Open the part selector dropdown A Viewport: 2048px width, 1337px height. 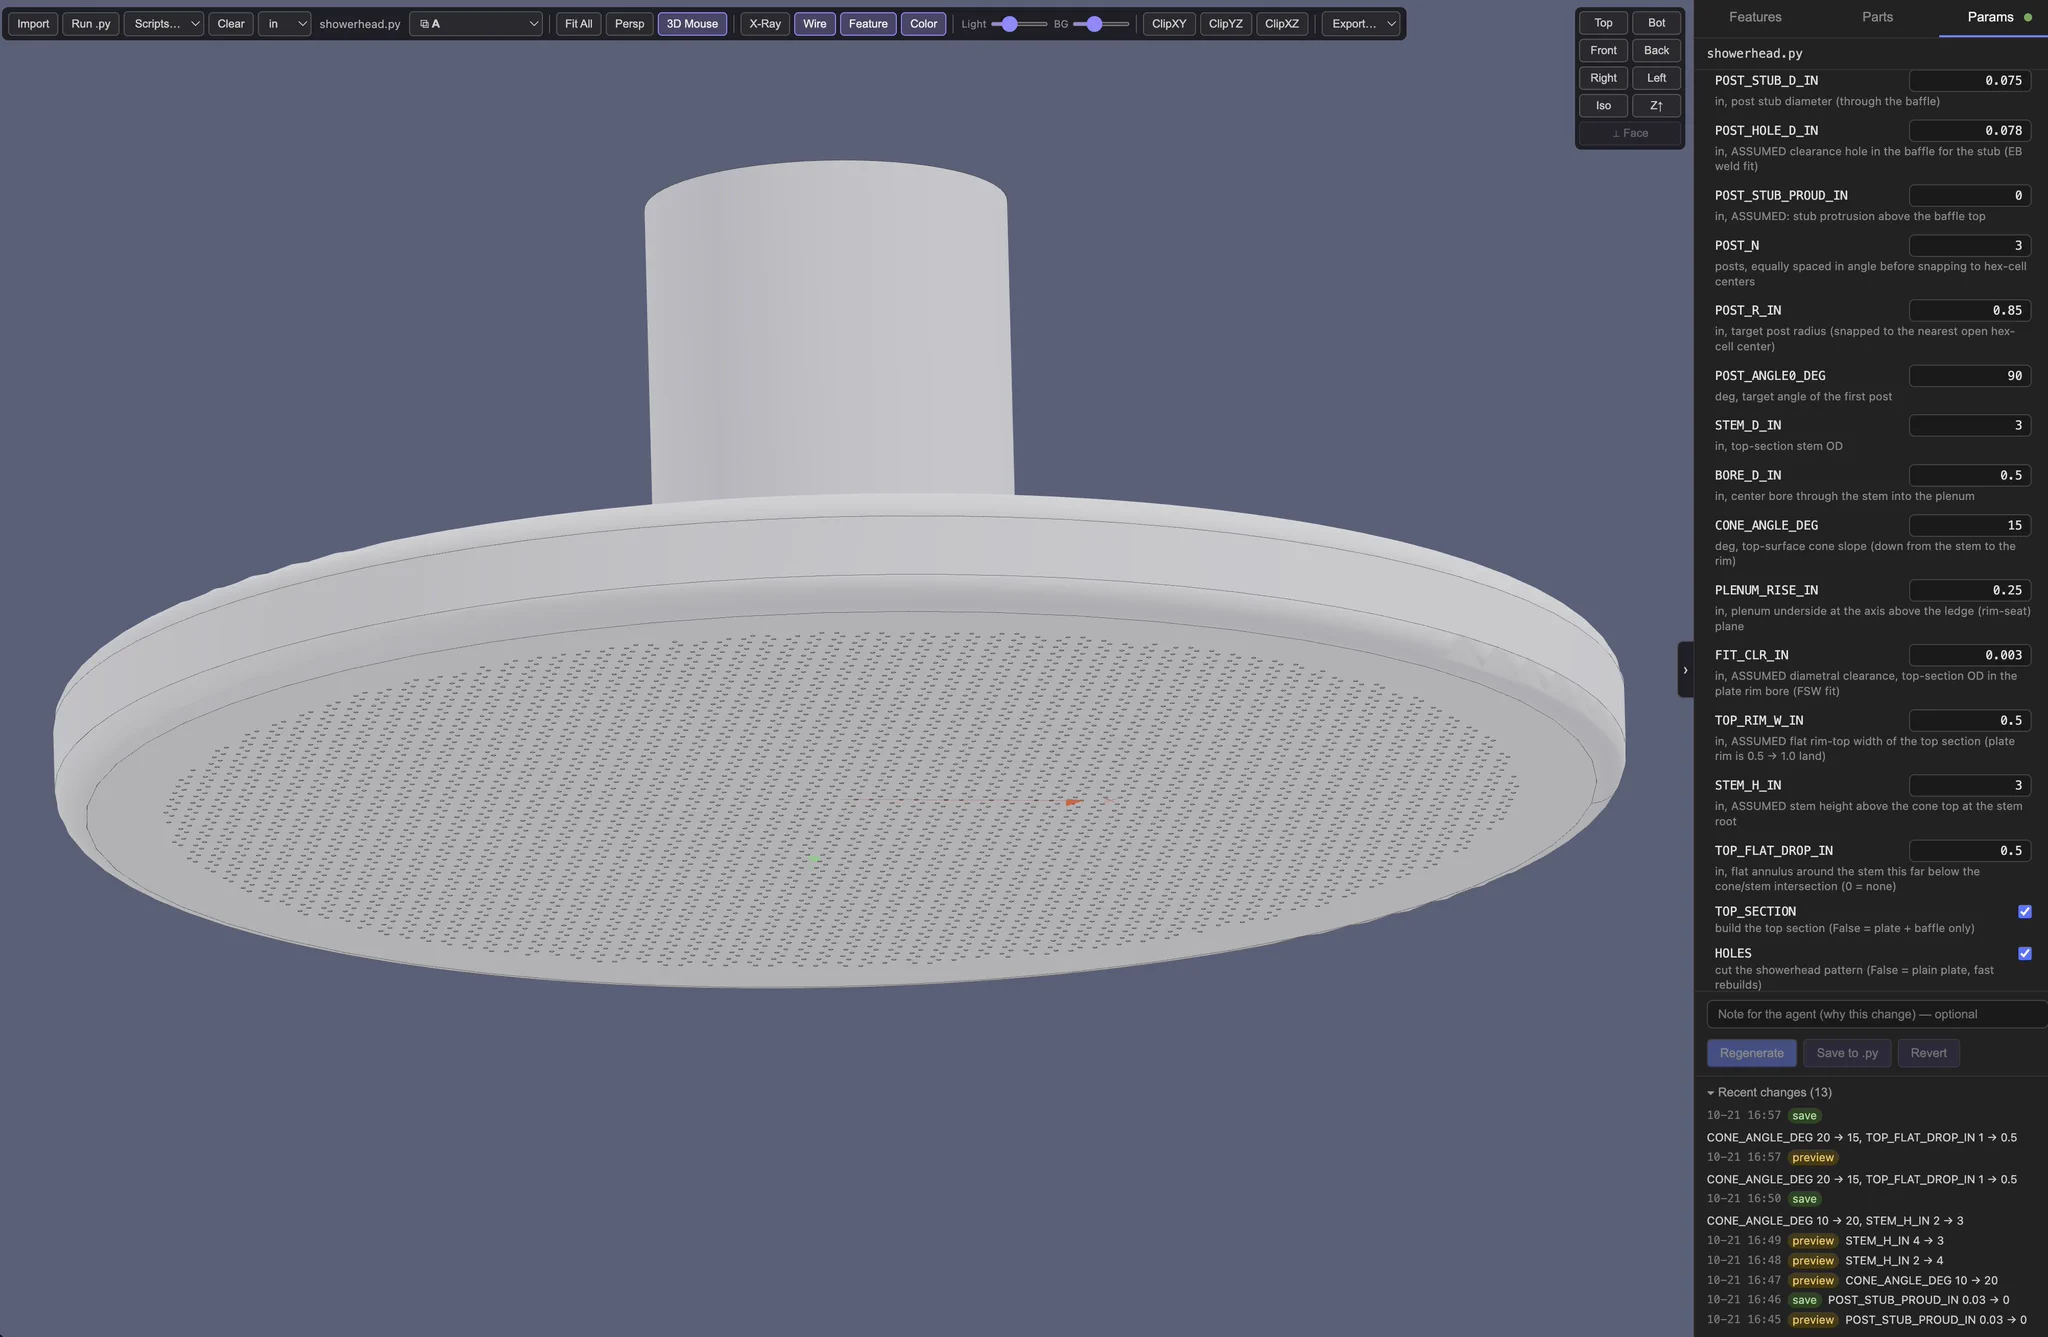(x=477, y=24)
